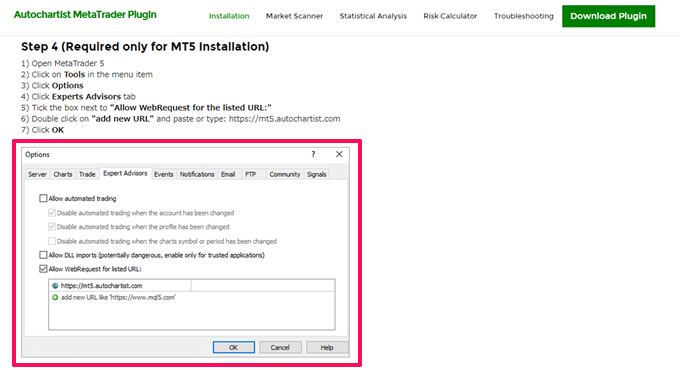
Task: Go to Market Scanner section
Action: pyautogui.click(x=294, y=16)
